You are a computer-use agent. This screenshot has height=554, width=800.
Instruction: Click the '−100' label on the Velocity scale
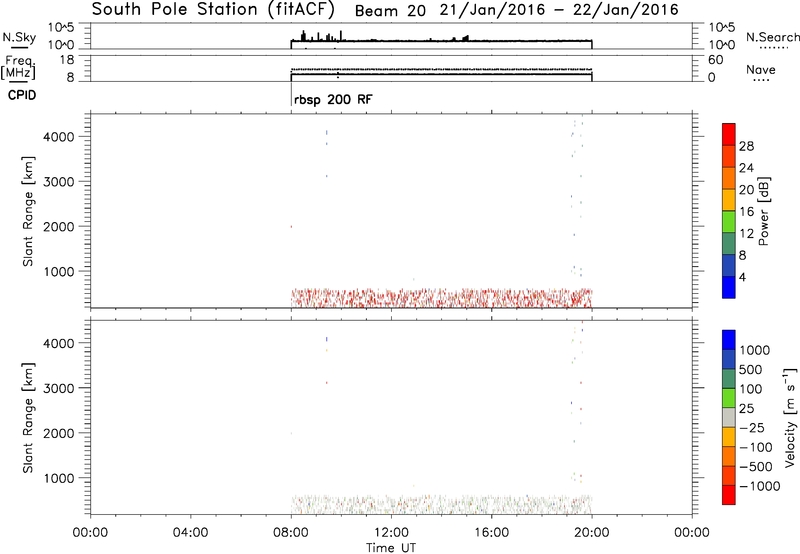(756, 447)
